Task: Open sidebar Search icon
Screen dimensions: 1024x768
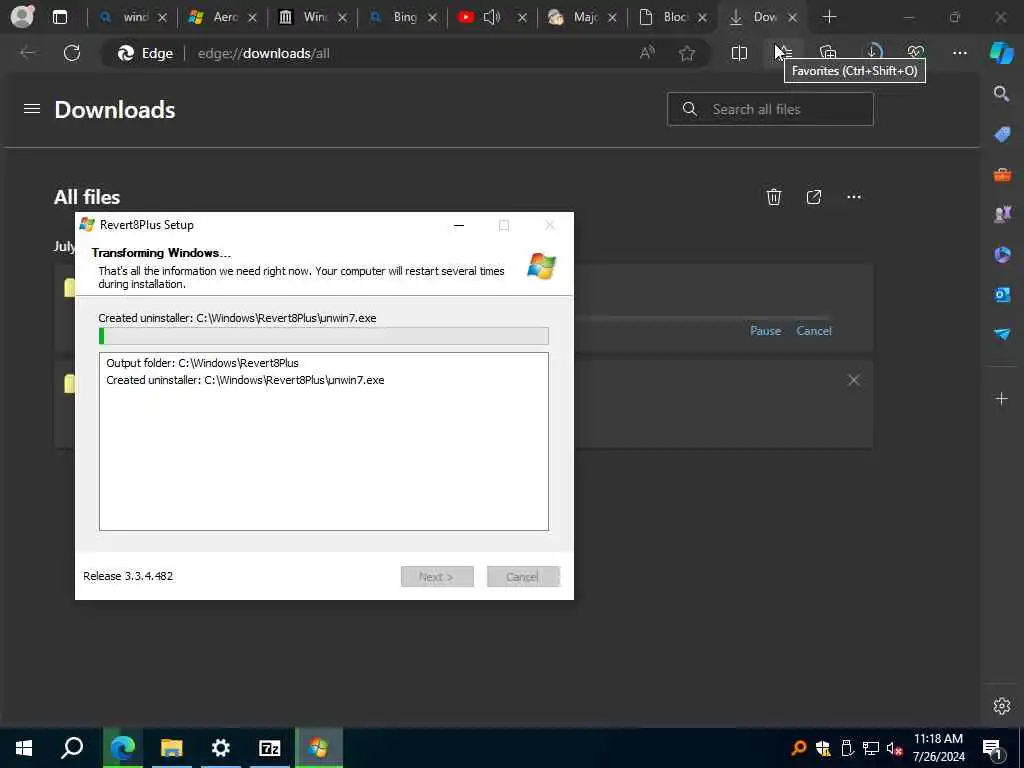Action: pyautogui.click(x=1002, y=94)
